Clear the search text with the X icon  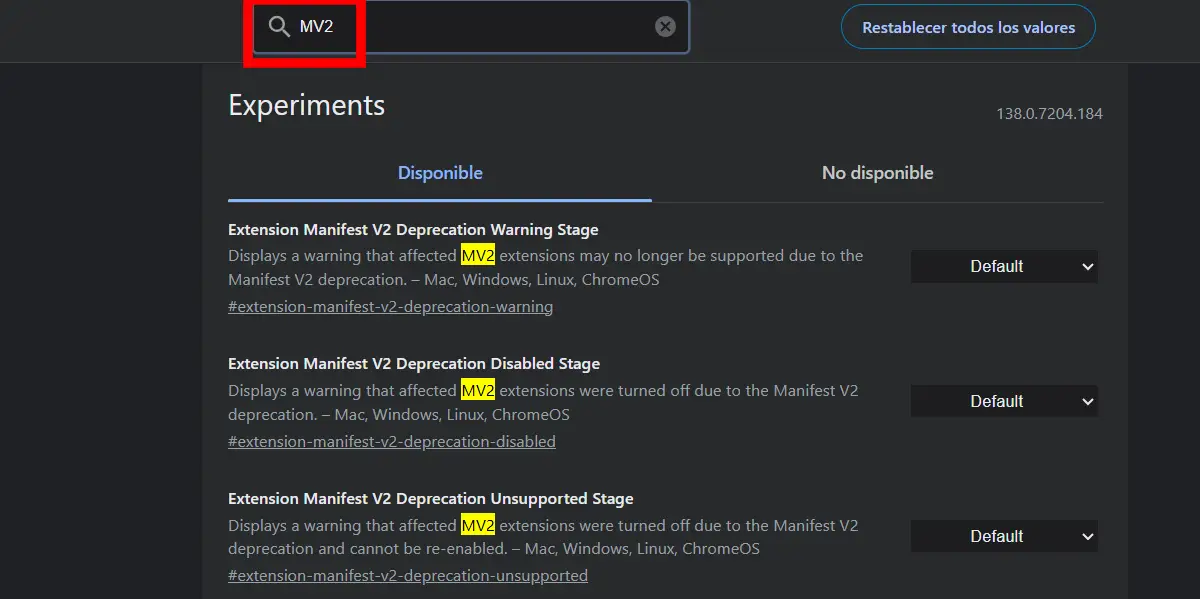pos(665,27)
